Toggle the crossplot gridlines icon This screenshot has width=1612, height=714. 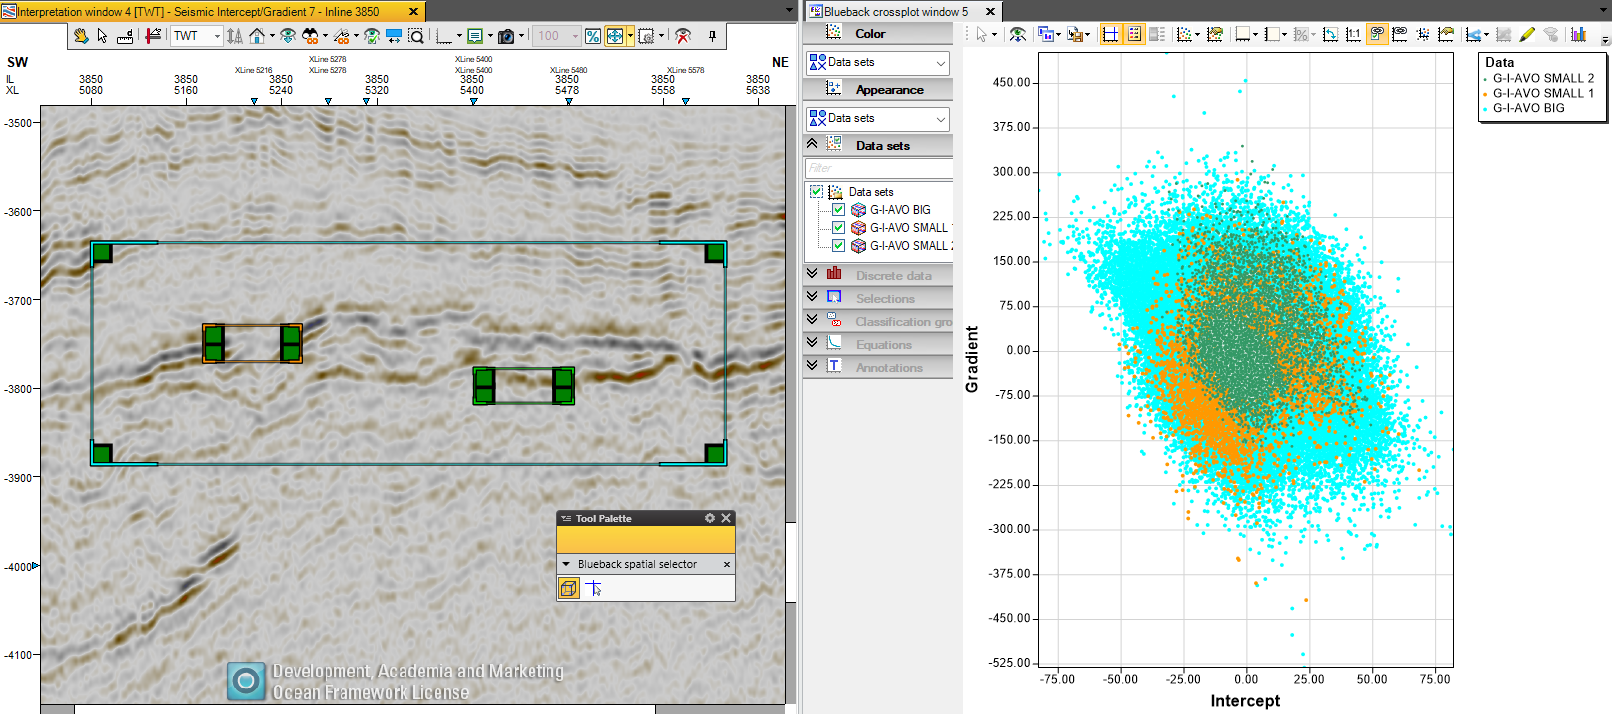(x=1110, y=34)
